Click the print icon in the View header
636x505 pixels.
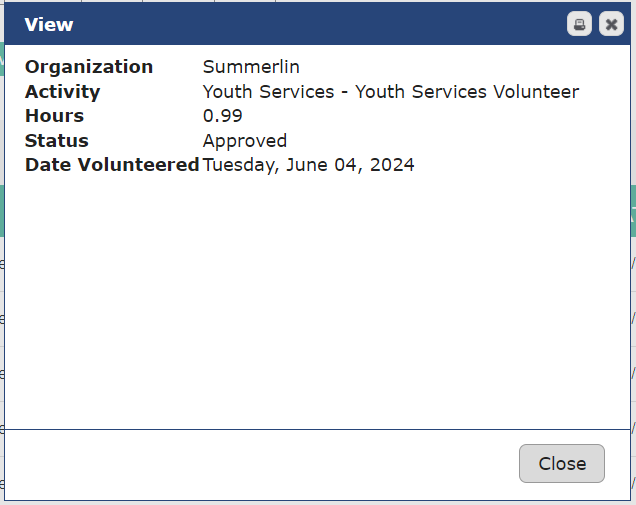click(x=579, y=24)
